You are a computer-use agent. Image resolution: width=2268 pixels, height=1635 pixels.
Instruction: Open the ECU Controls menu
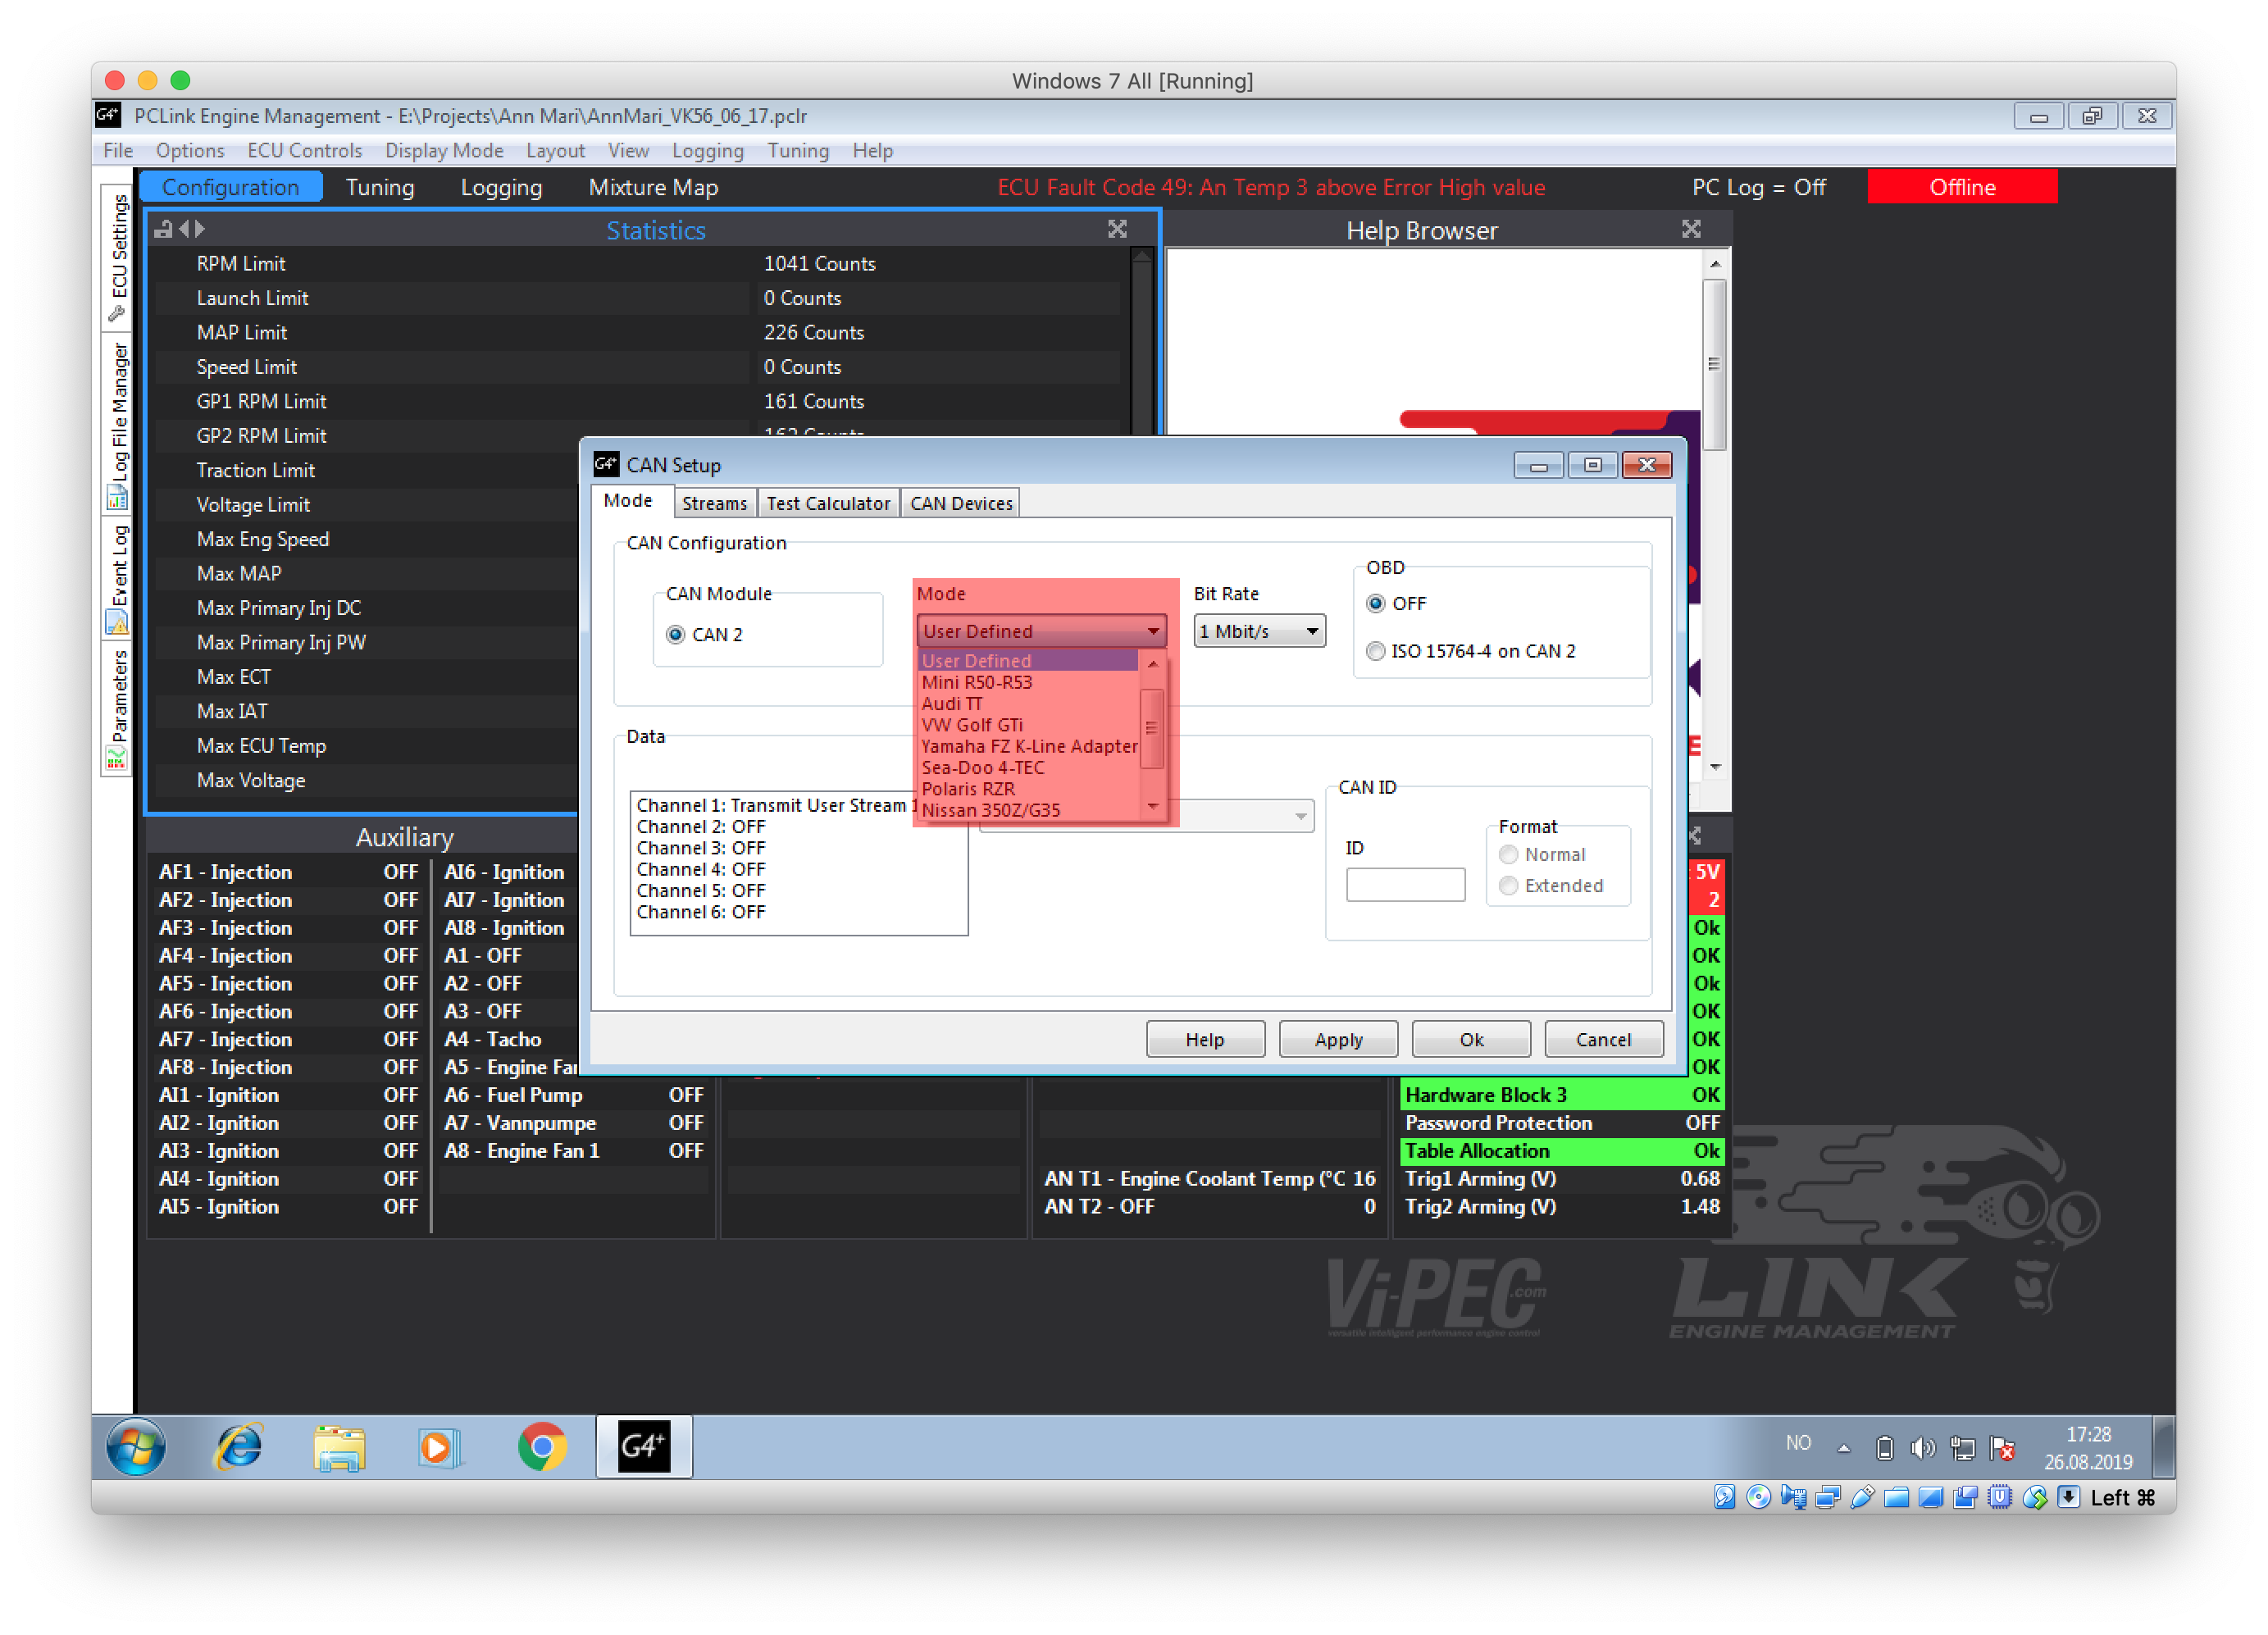pyautogui.click(x=304, y=150)
